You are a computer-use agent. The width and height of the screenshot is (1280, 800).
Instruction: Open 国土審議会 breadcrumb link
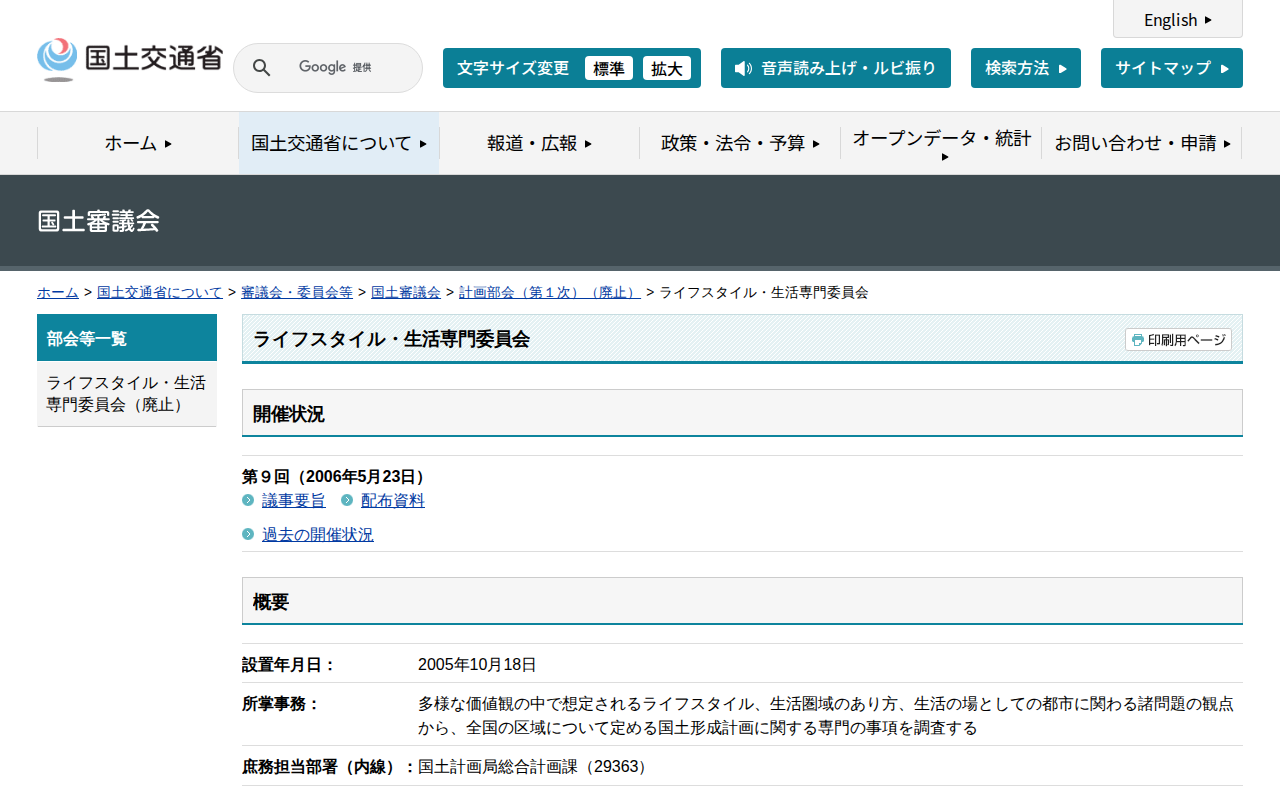coord(406,292)
